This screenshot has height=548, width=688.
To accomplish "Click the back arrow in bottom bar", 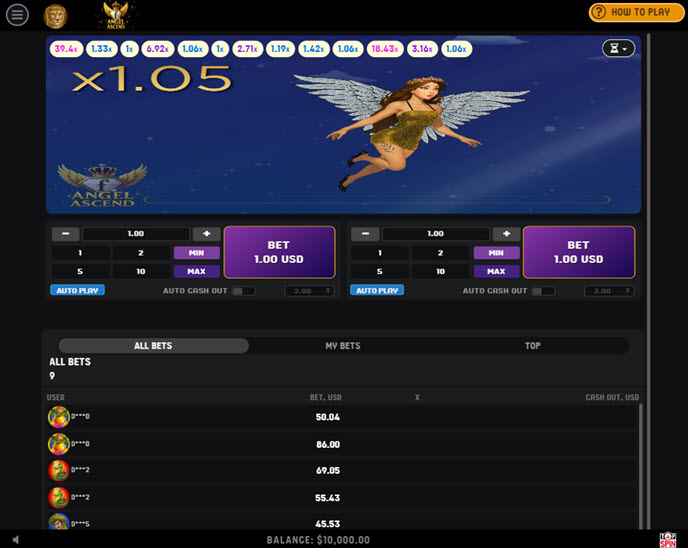I will pos(15,540).
